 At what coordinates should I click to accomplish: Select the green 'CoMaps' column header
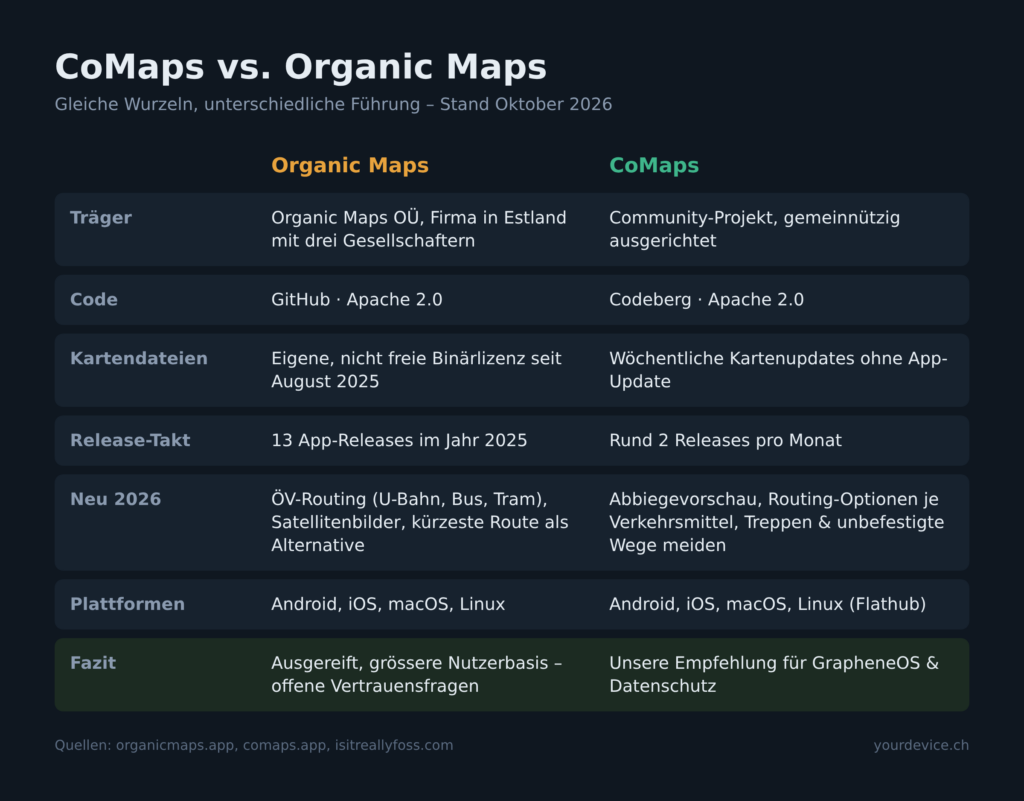coord(654,166)
